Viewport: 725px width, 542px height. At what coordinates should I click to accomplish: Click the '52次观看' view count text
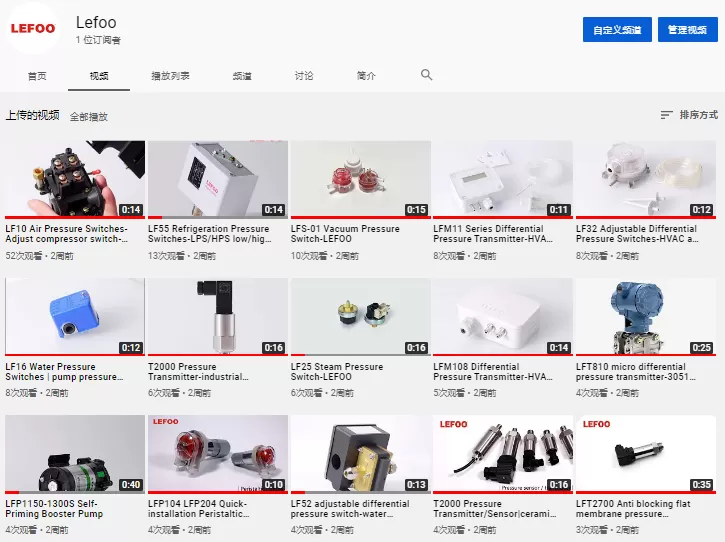[x=24, y=255]
